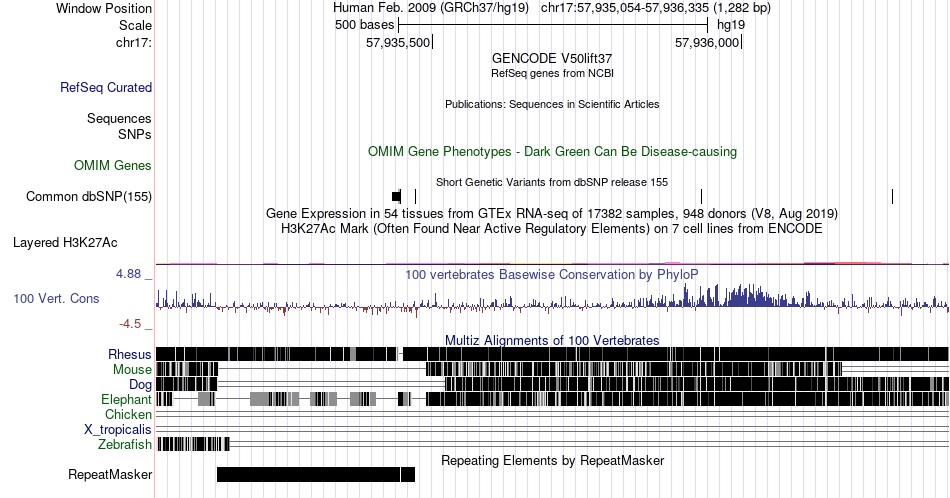
Task: Click 100 vertebrates Basewise Conservation by PhyloP title
Action: pos(552,274)
